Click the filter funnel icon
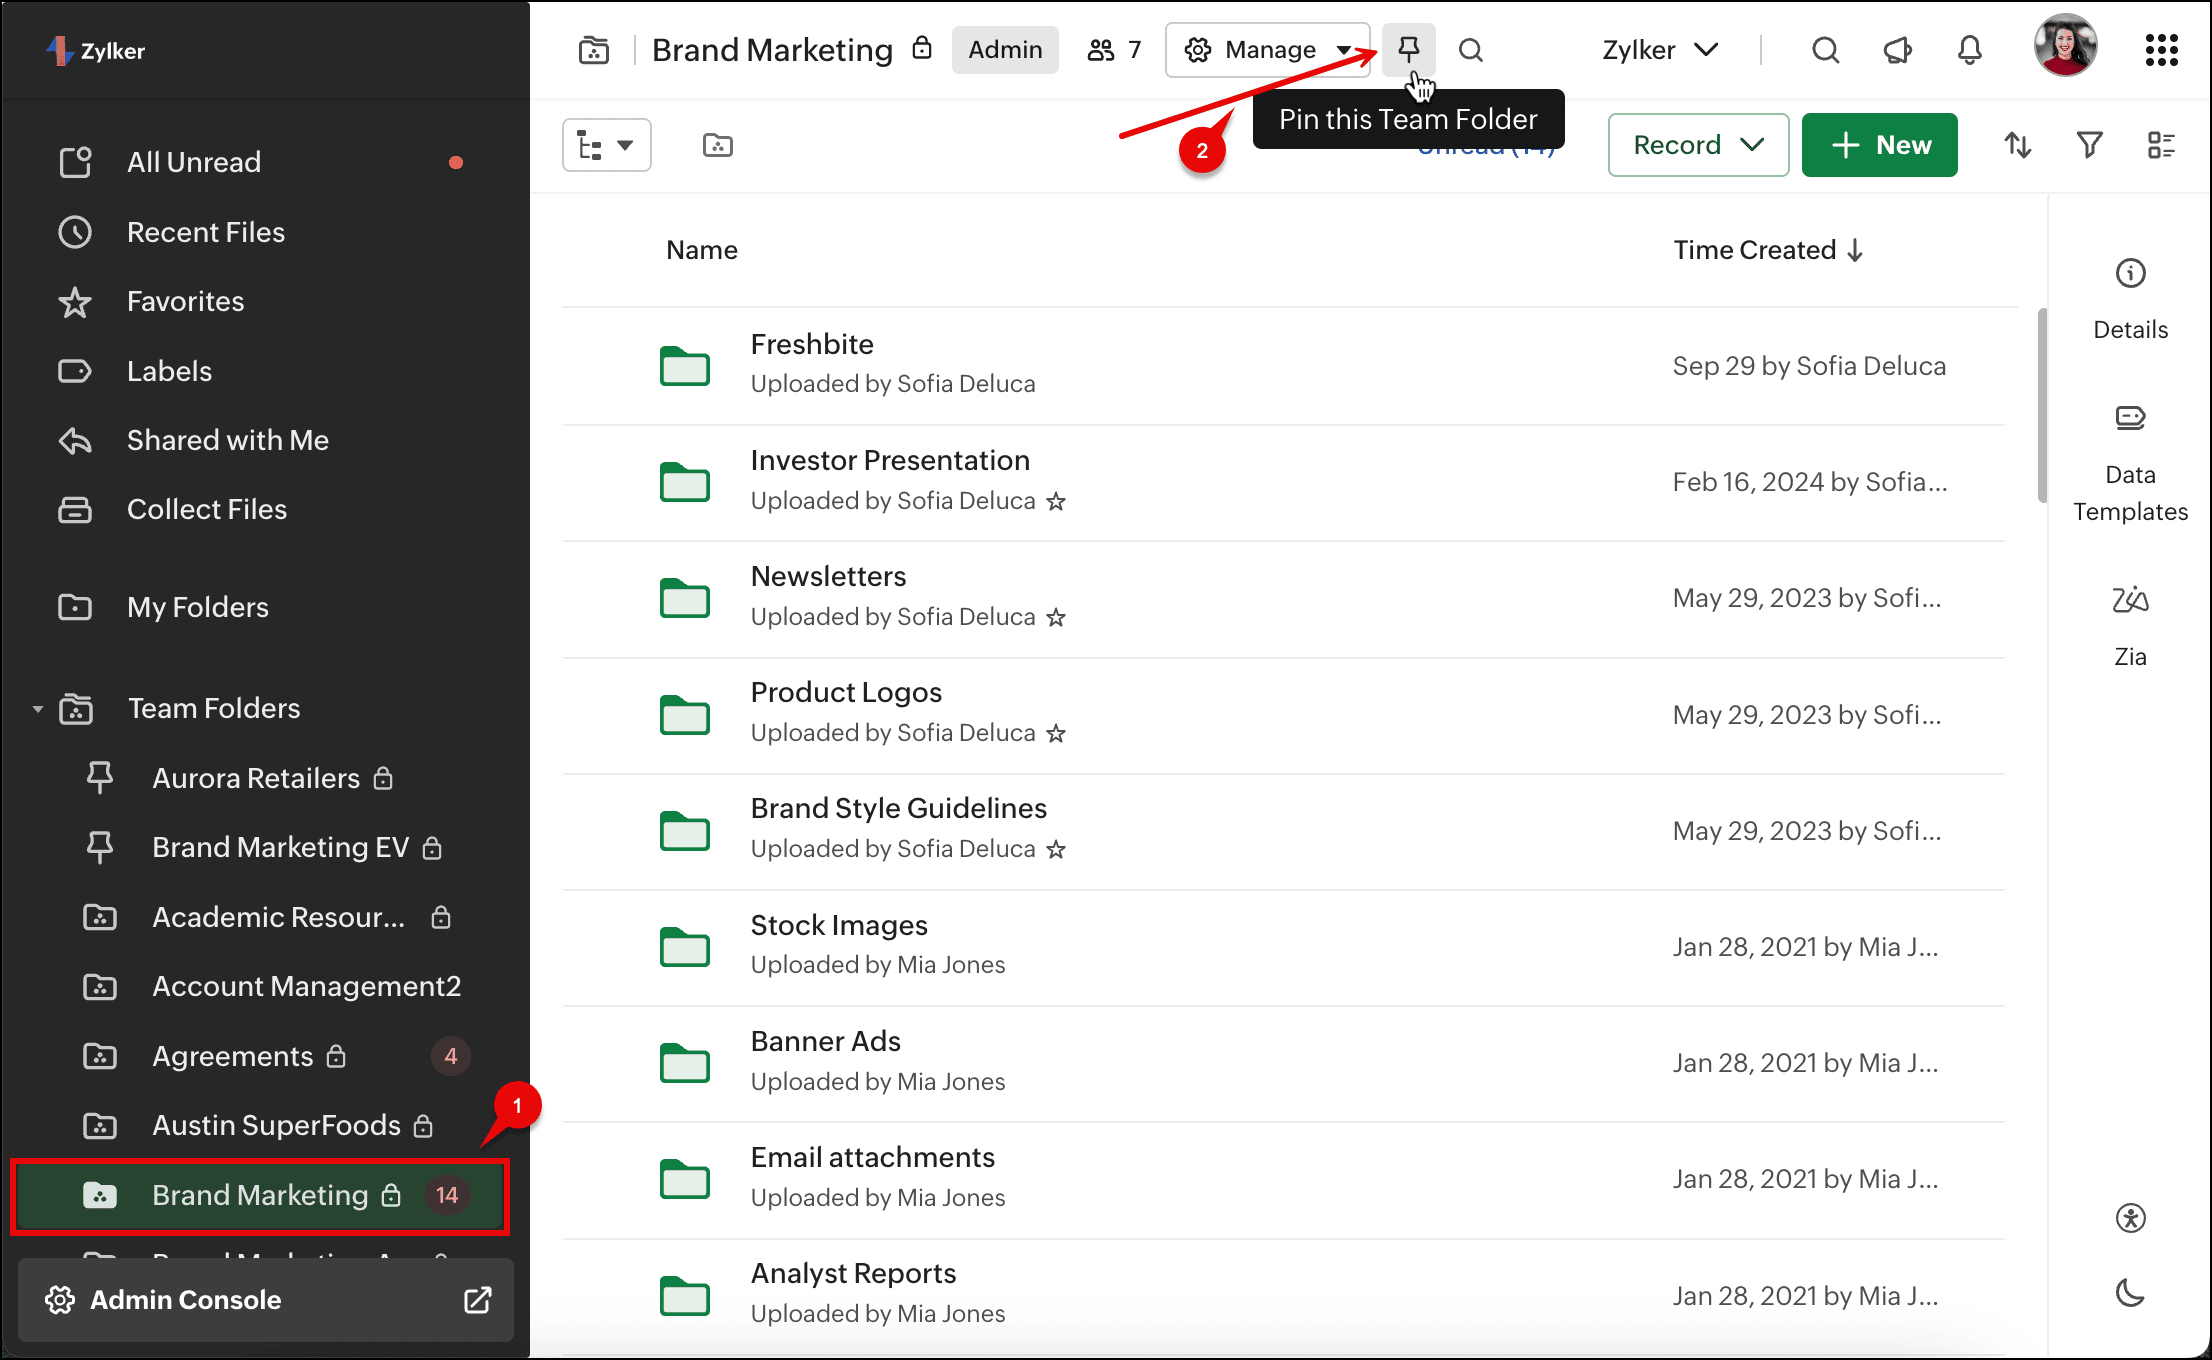Screen dimensions: 2212x1360 2089,145
